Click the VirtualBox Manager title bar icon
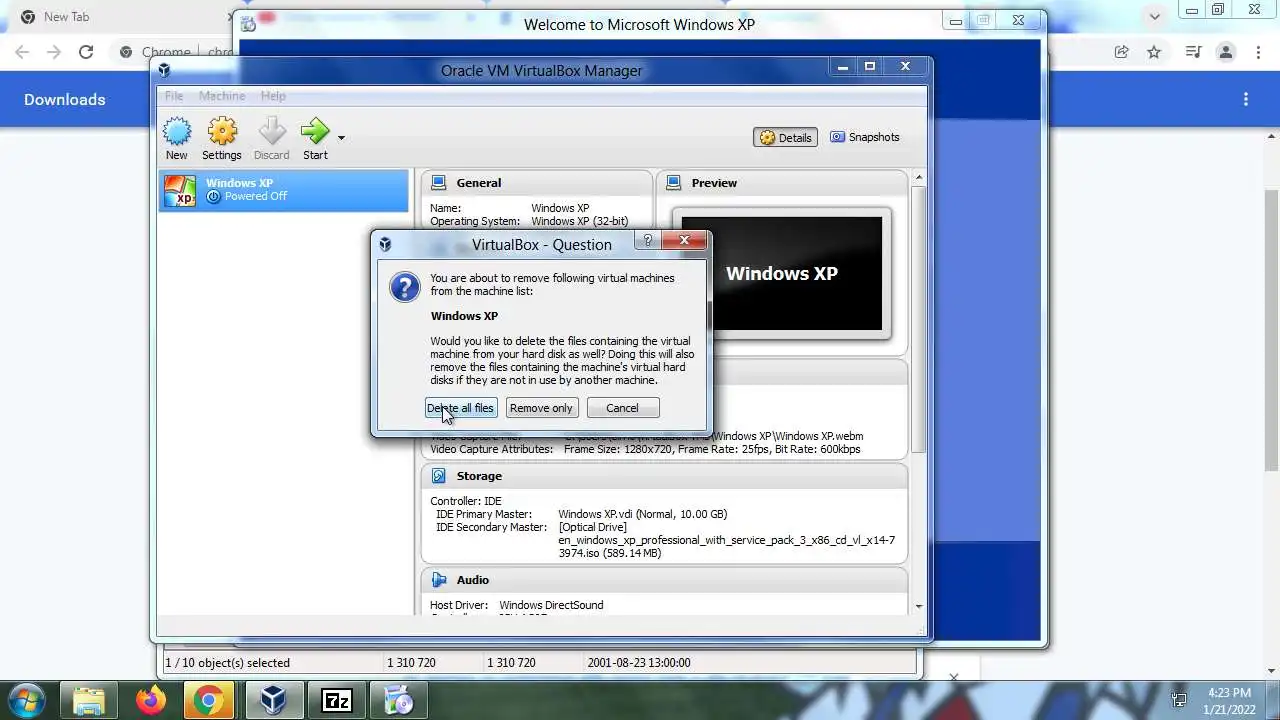 pos(164,70)
